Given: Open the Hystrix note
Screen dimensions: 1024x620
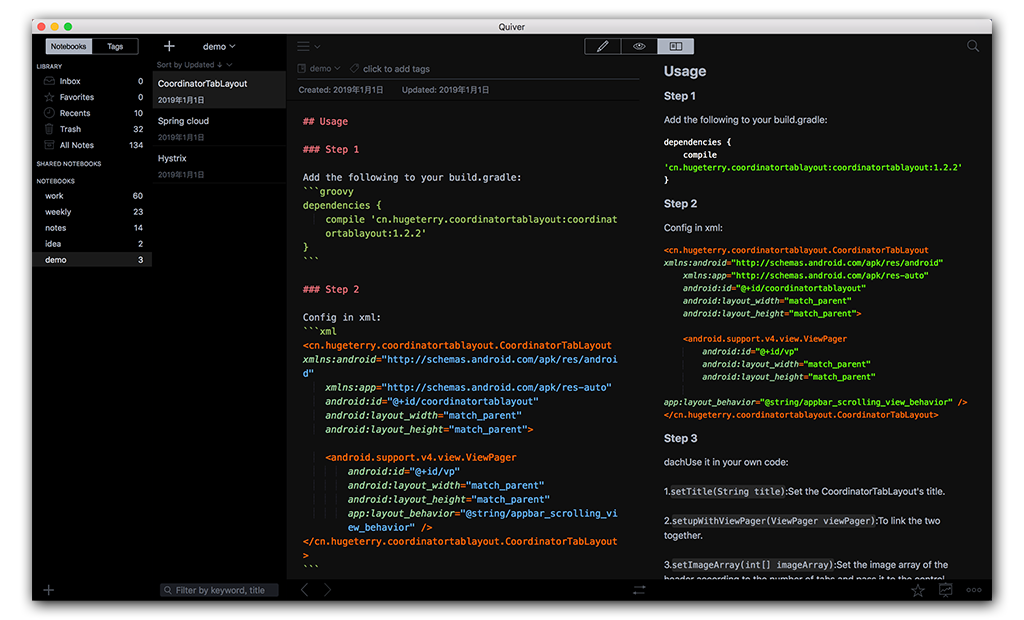Looking at the screenshot, I should click(219, 165).
